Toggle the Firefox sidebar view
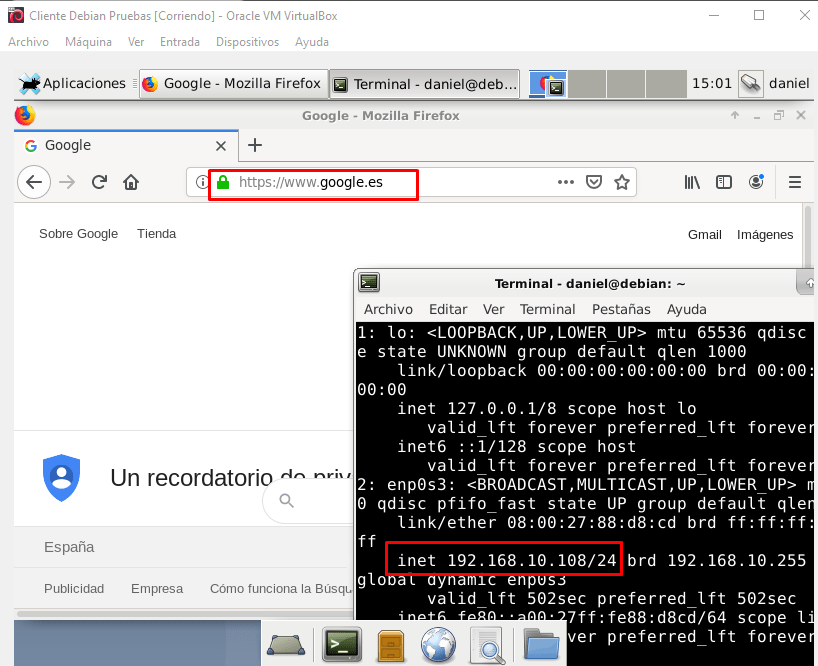Viewport: 818px width, 666px height. tap(724, 182)
